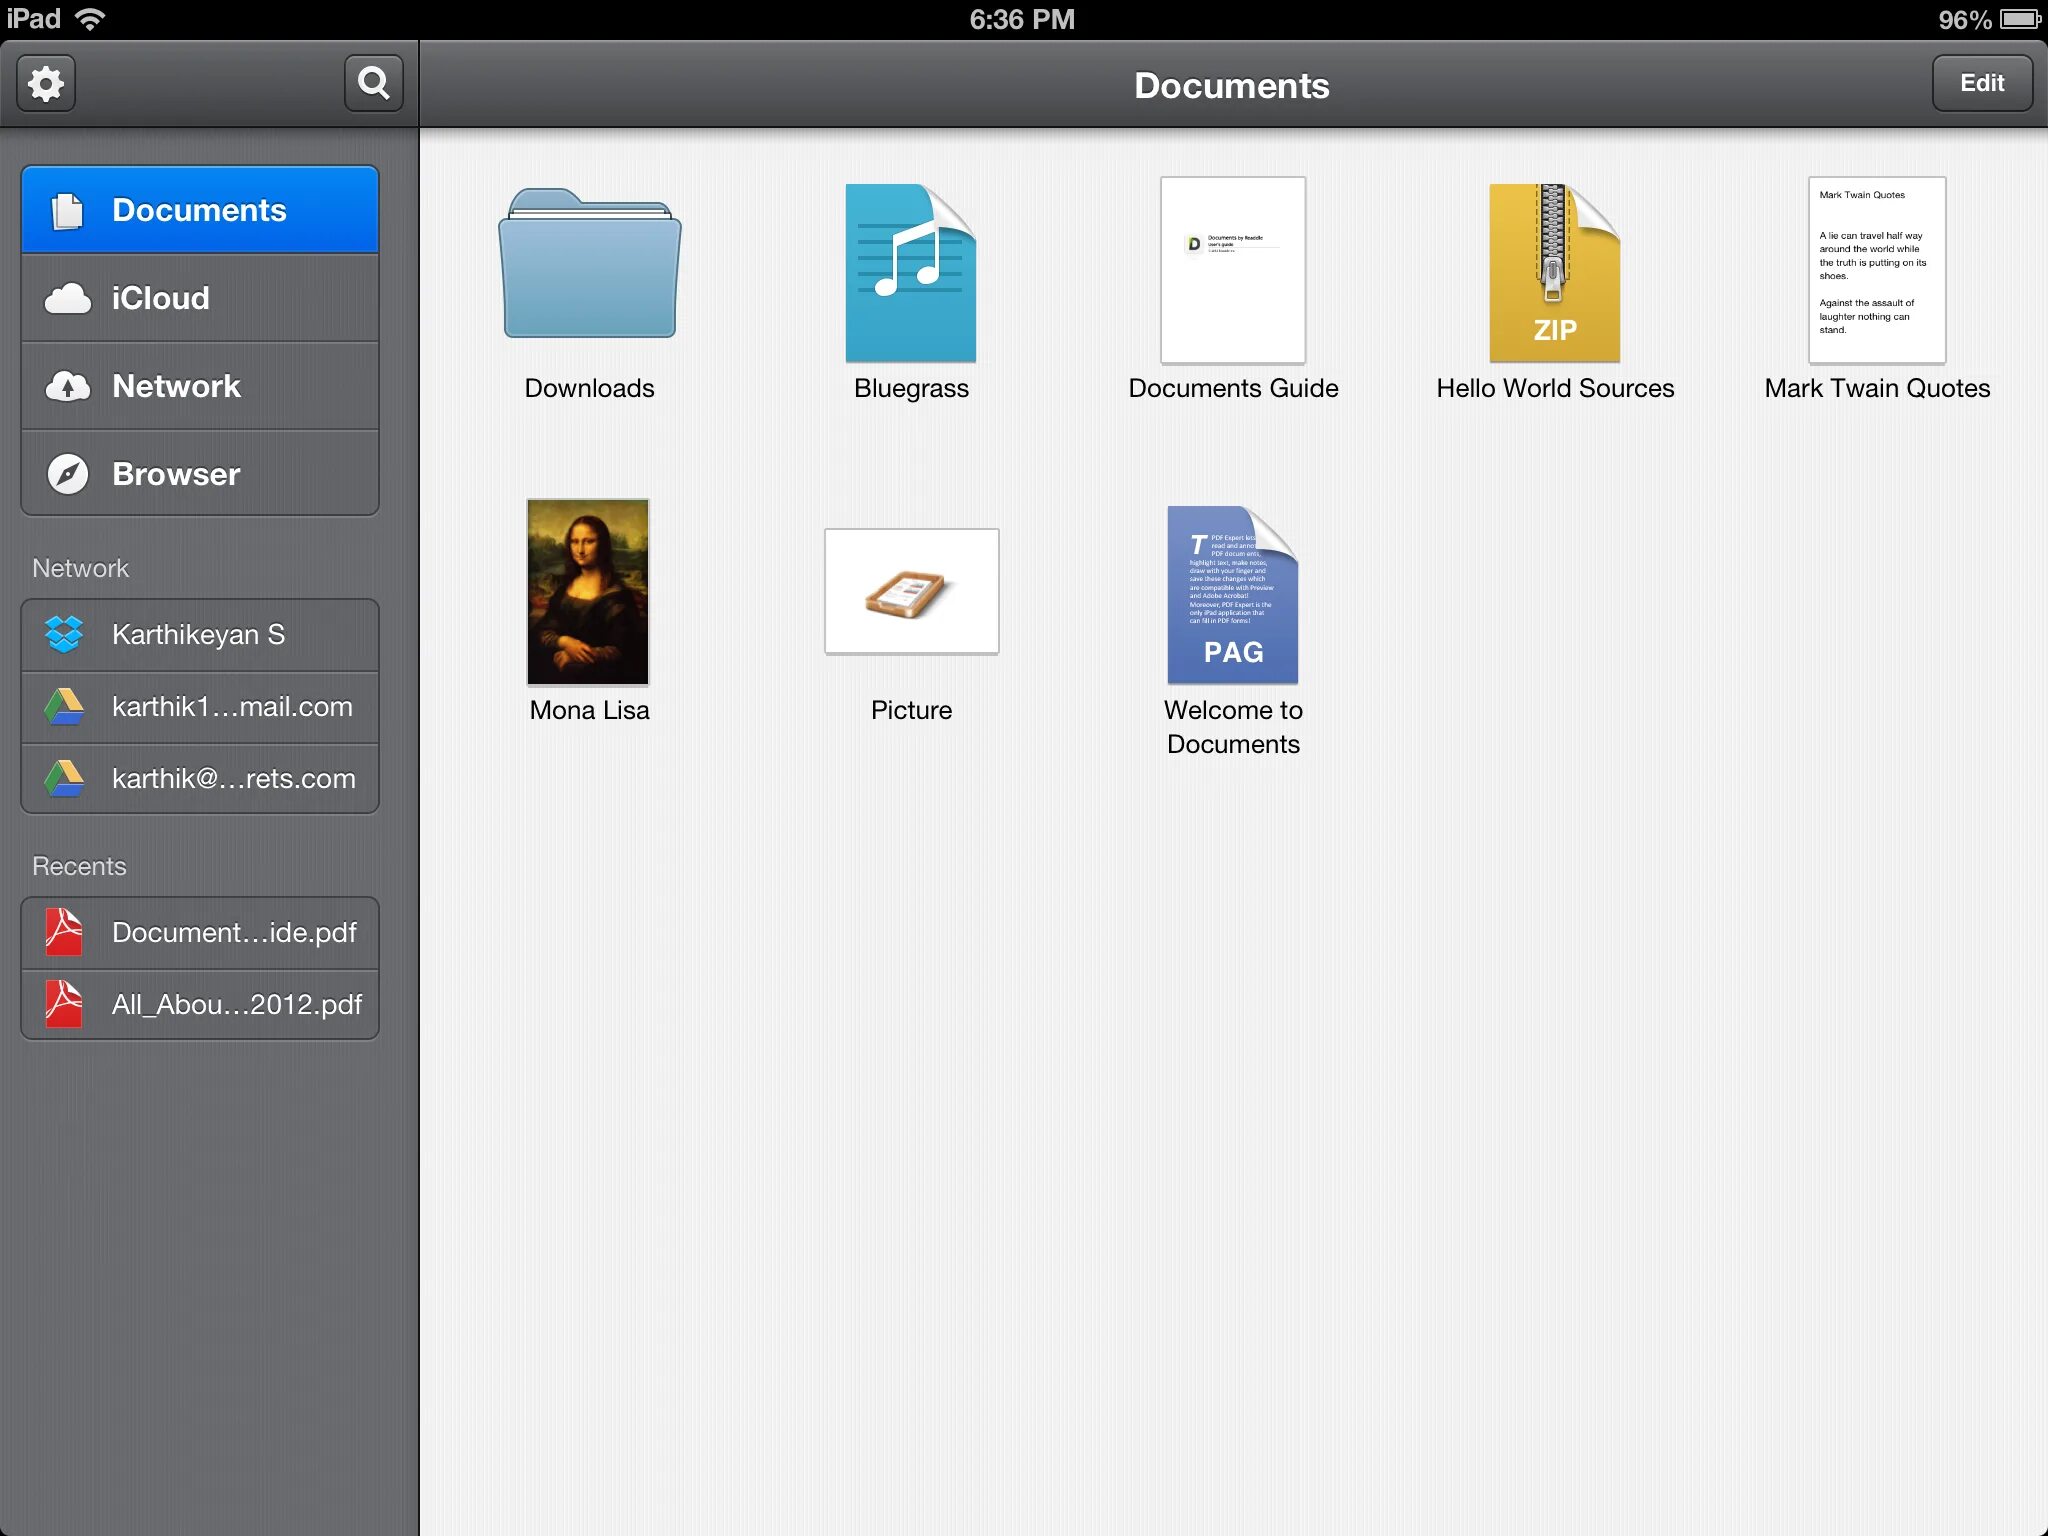Open the Documents Guide file

(x=1232, y=270)
